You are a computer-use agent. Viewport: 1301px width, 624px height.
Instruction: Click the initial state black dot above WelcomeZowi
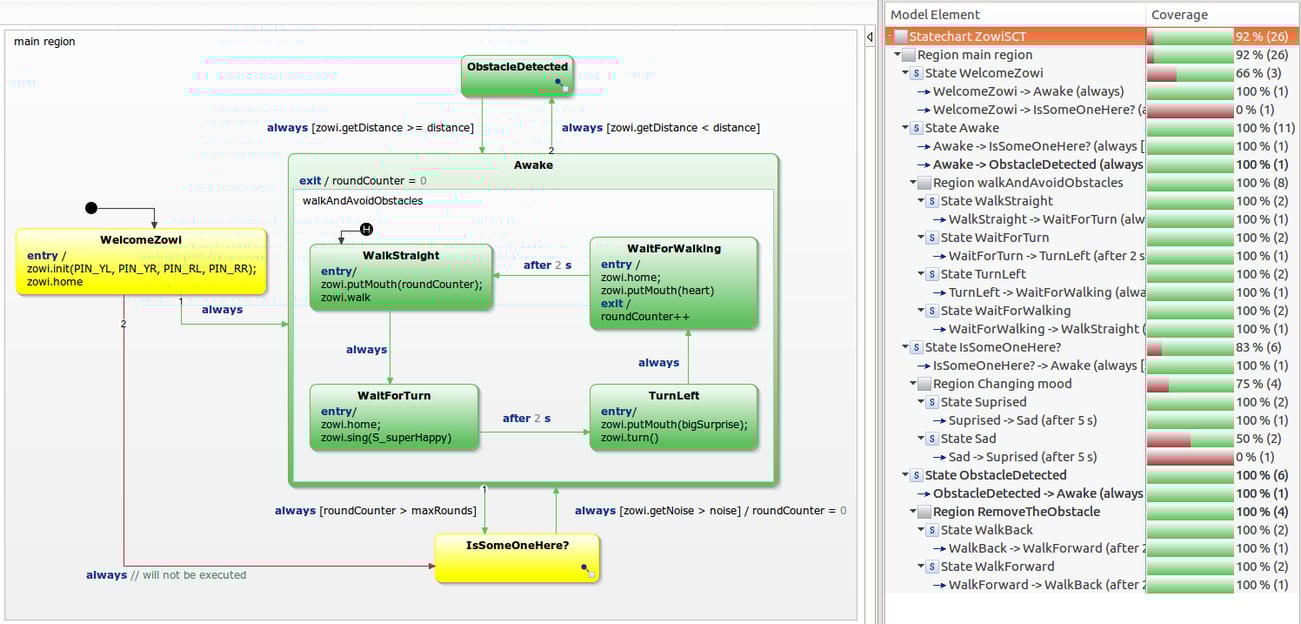(91, 206)
